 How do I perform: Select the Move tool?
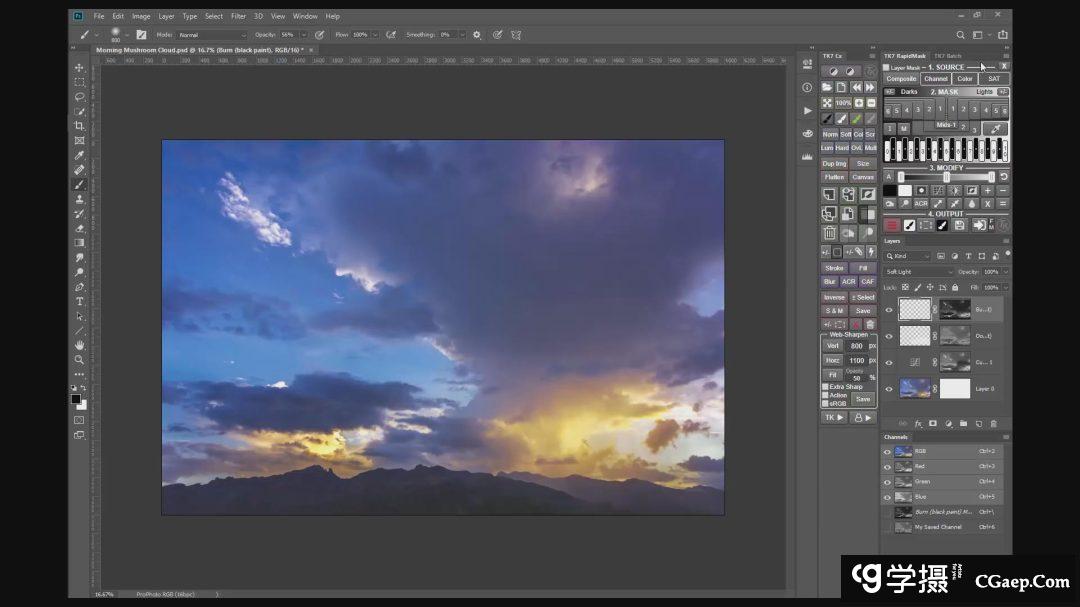[x=79, y=68]
